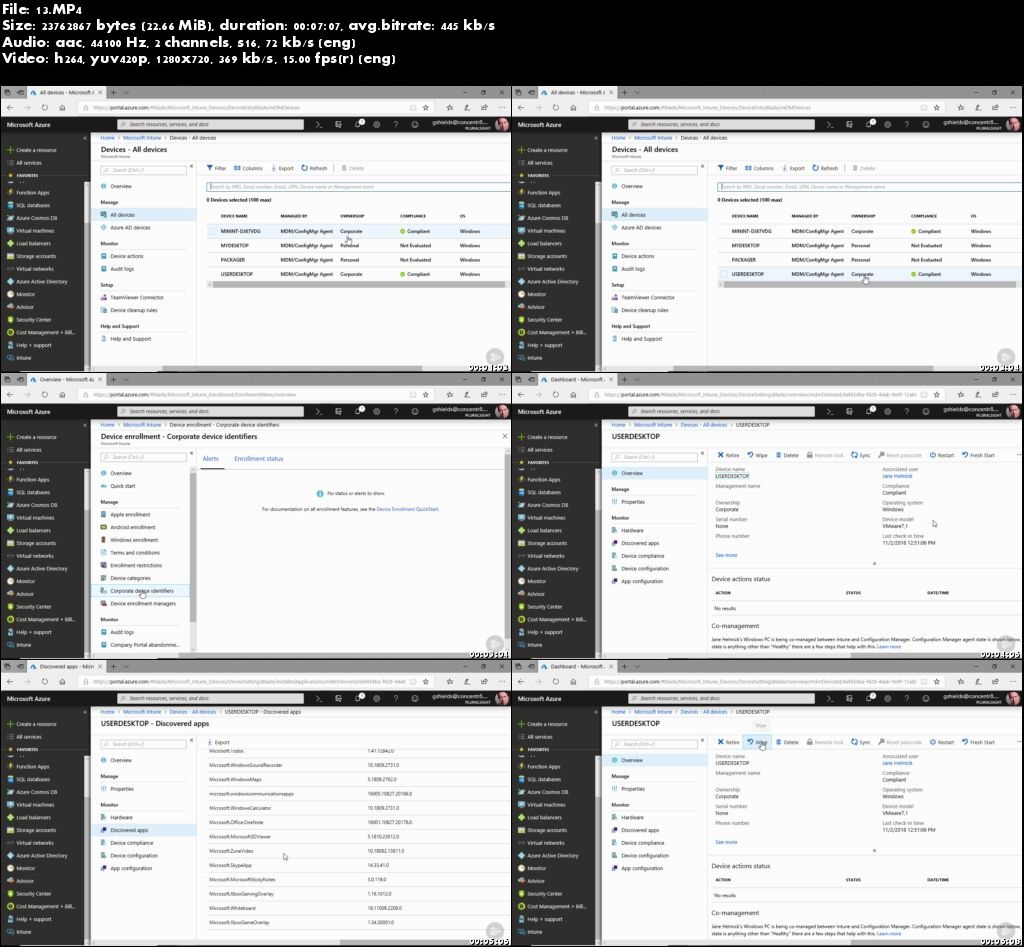This screenshot has width=1024, height=947.
Task: Open Cloud Shell icon in Device enrollment frame
Action: pos(319,411)
